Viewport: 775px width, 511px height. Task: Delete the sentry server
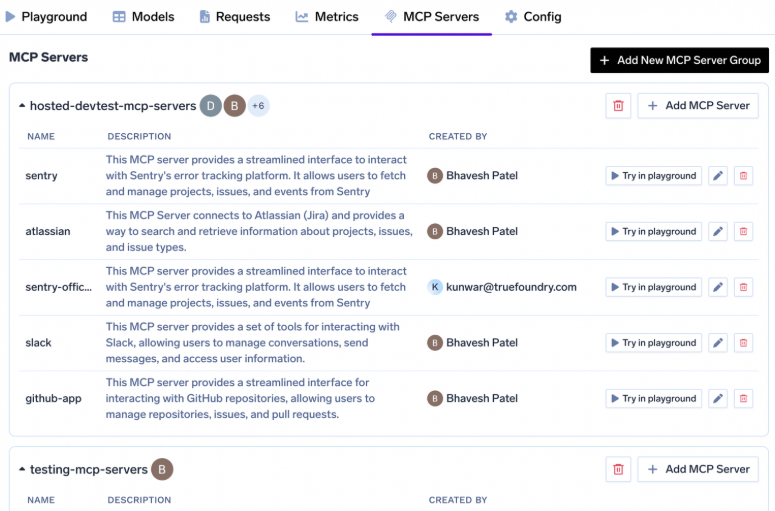[743, 175]
